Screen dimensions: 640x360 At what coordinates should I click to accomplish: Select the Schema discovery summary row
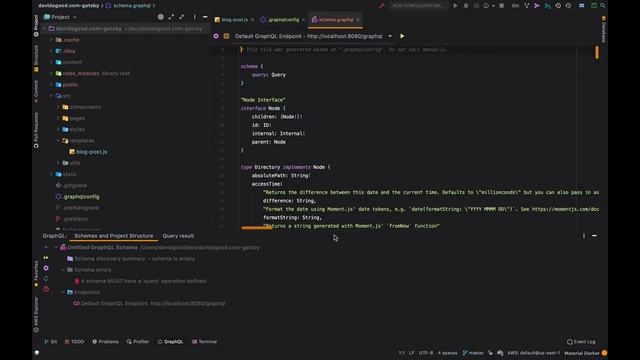[131, 259]
